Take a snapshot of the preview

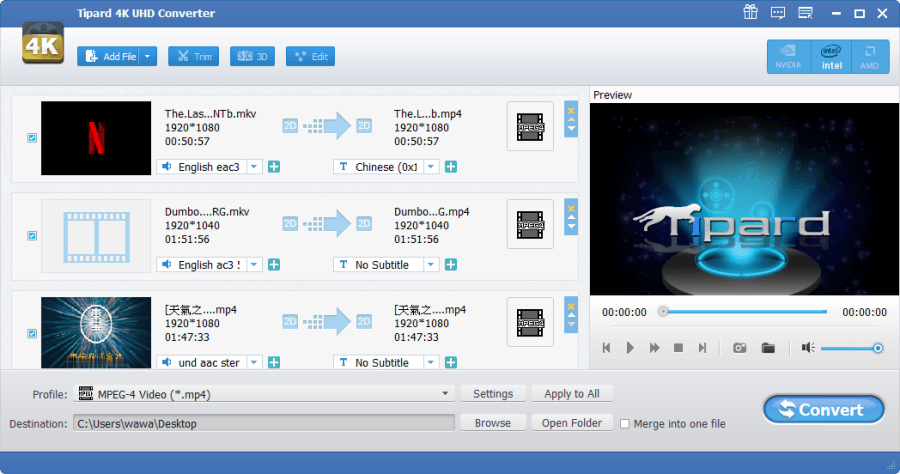click(739, 348)
